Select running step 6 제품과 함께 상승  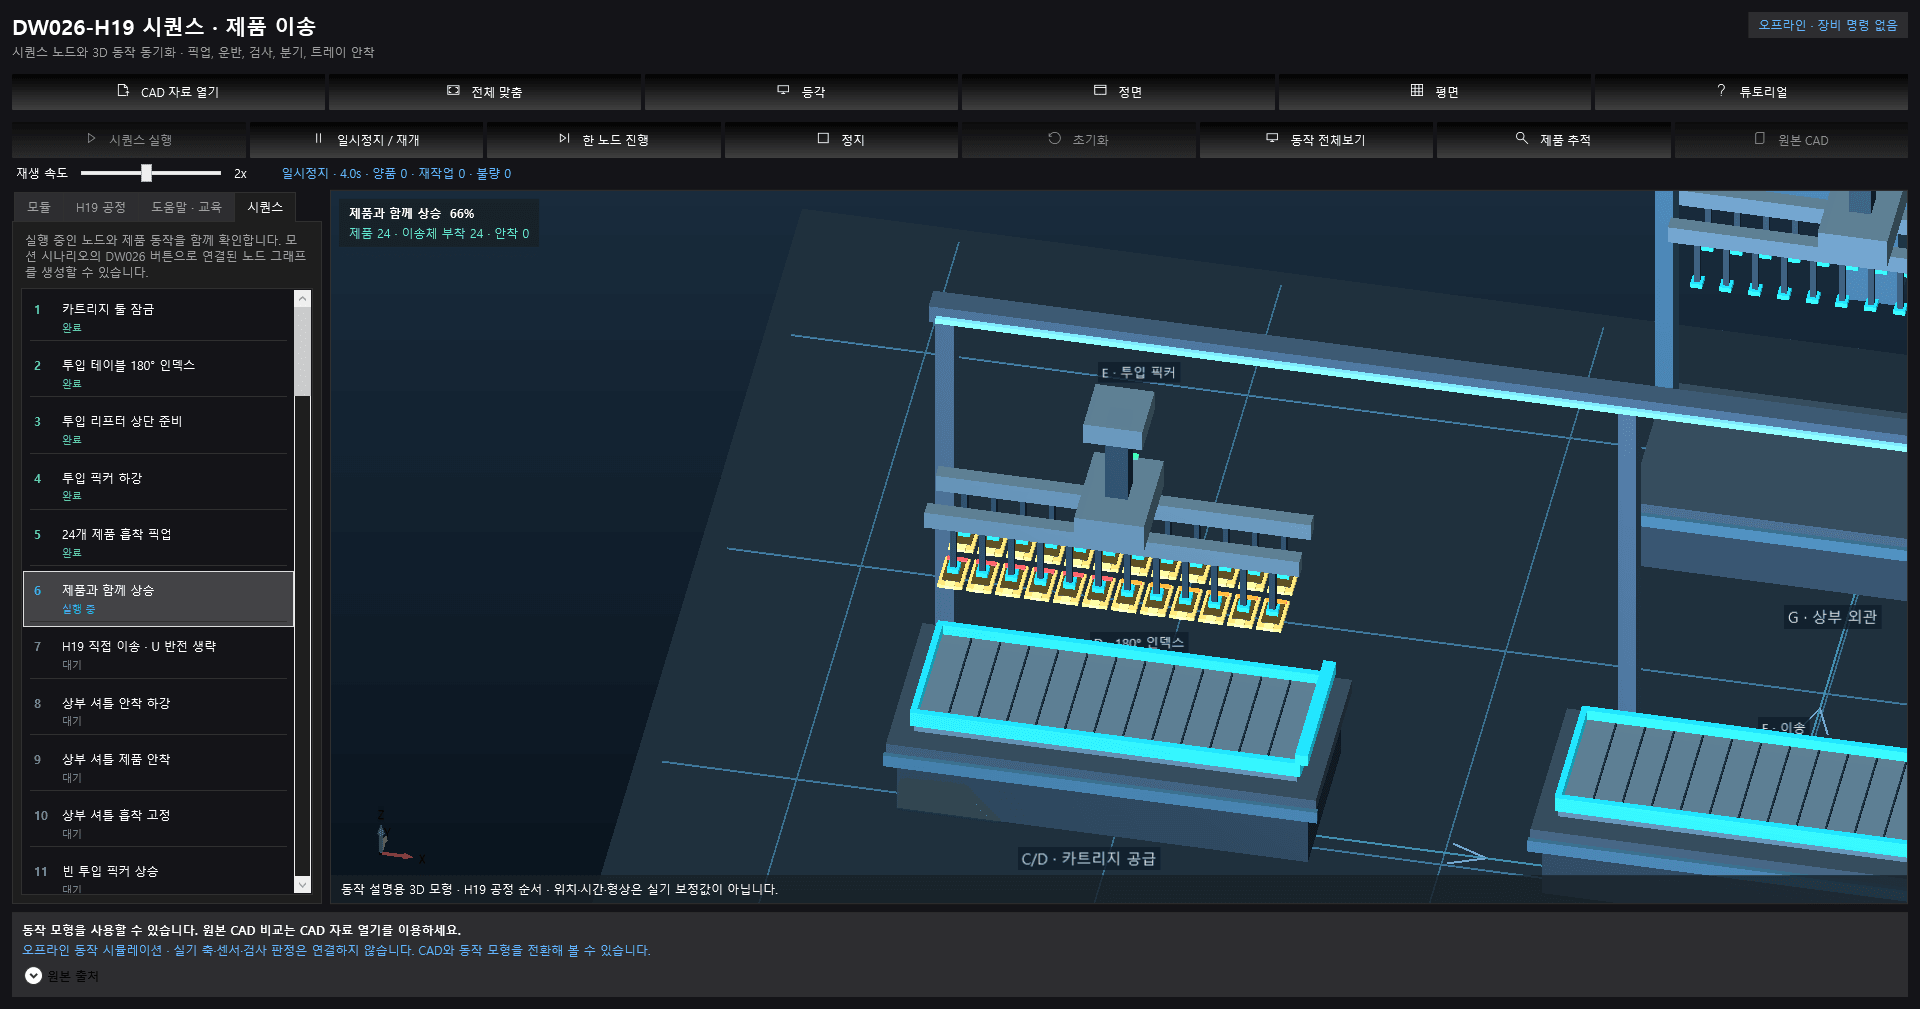tap(158, 599)
